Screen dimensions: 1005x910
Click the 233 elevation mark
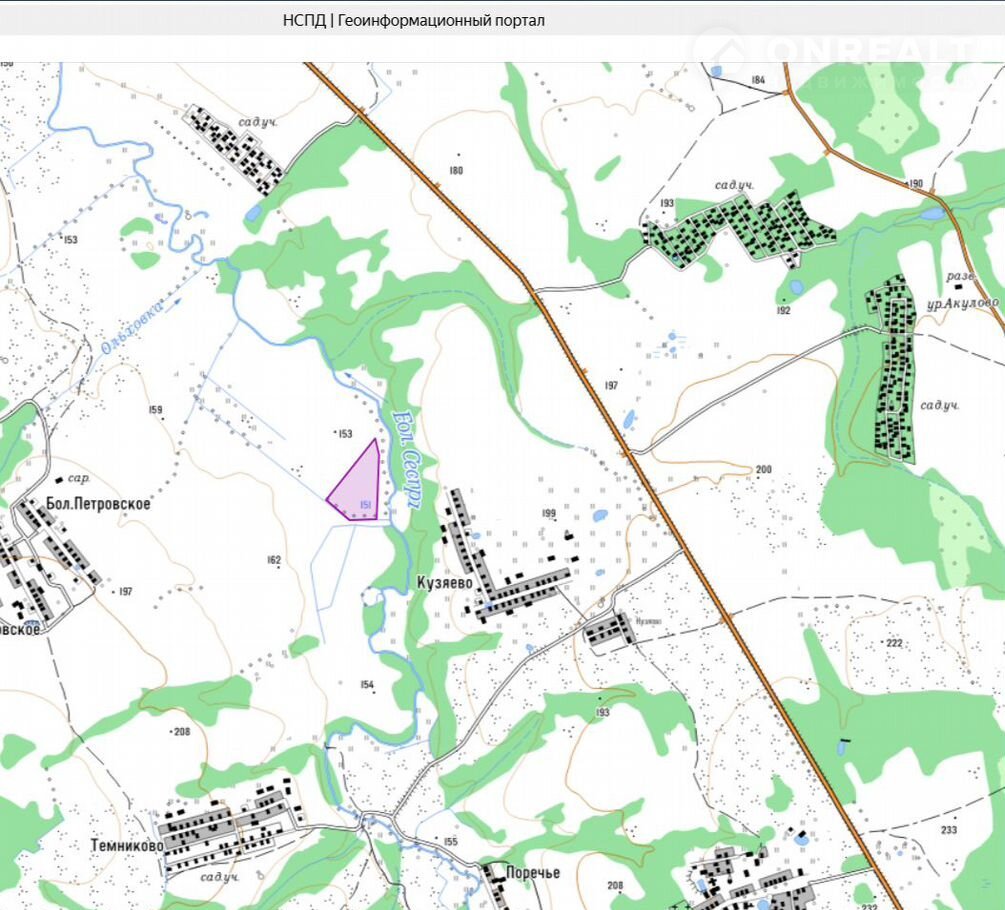pos(948,830)
